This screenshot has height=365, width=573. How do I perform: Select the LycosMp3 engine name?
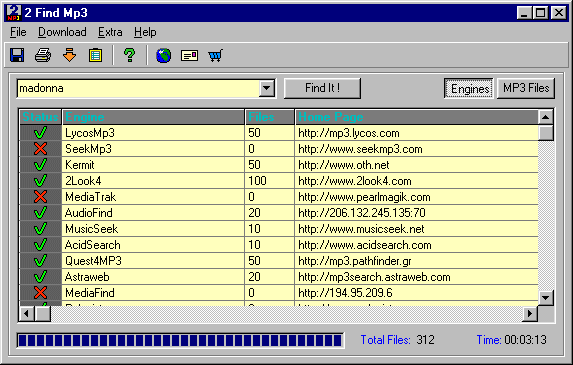click(90, 133)
